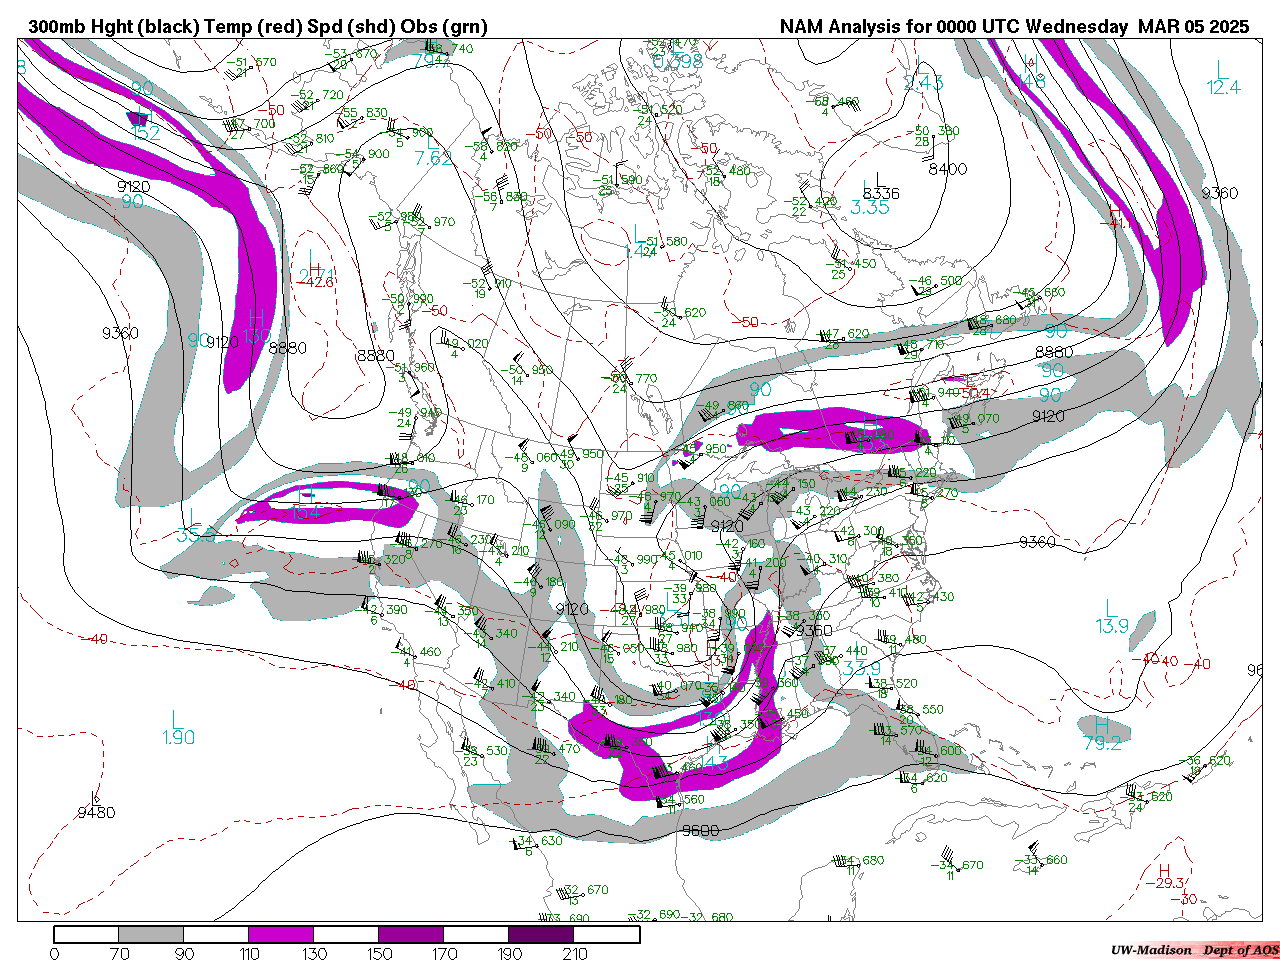The height and width of the screenshot is (960, 1280).
Task: Select the 9480 height contour label
Action: pos(96,813)
